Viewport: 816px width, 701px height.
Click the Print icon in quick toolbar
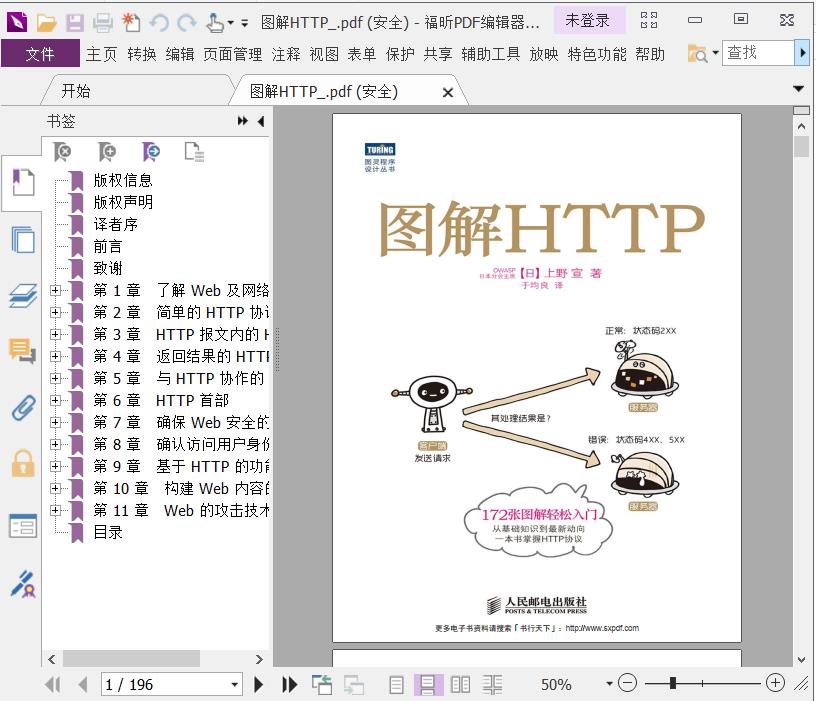click(x=103, y=22)
